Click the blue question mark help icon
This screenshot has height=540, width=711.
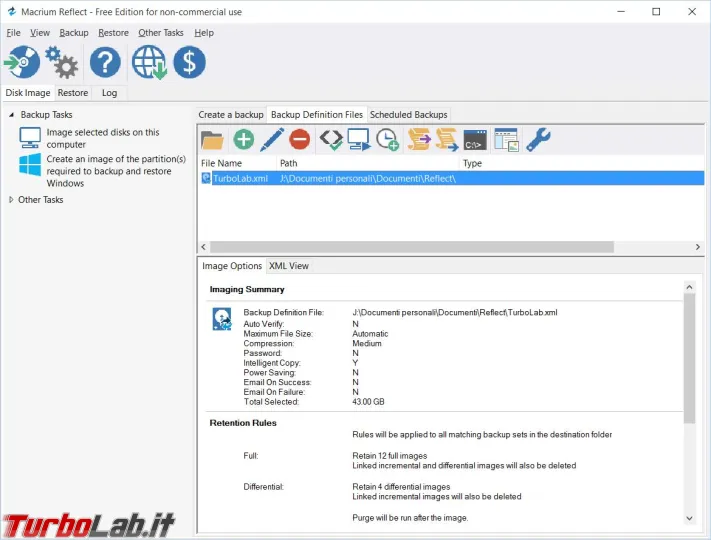pos(105,62)
